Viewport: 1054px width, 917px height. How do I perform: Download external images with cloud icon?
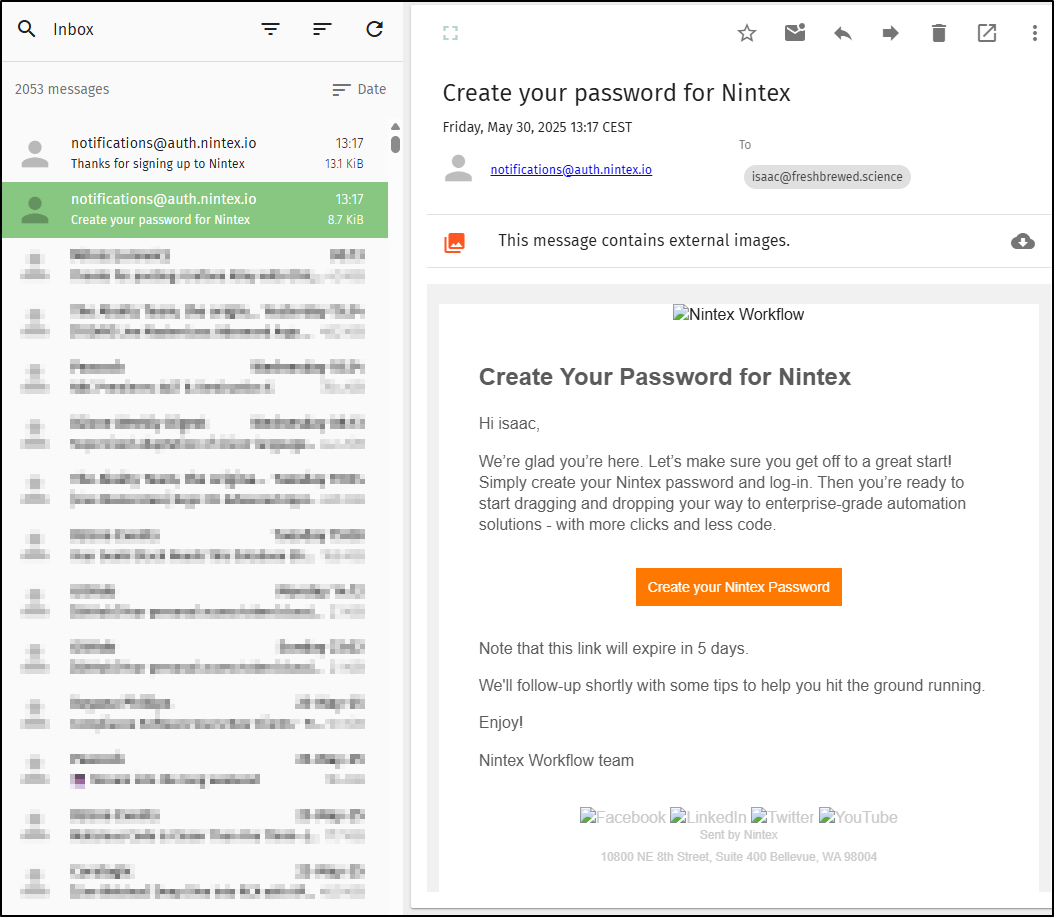(x=1022, y=241)
